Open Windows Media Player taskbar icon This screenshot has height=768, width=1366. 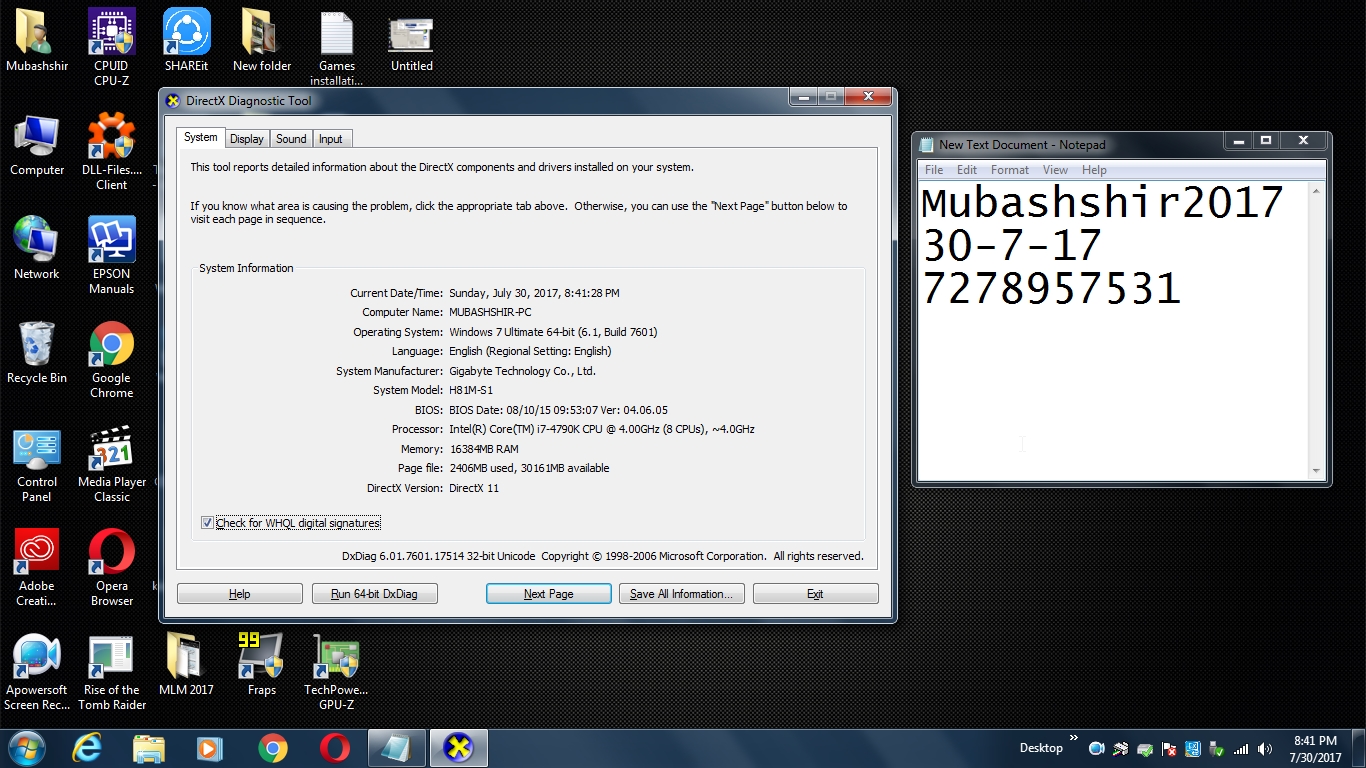coord(210,748)
